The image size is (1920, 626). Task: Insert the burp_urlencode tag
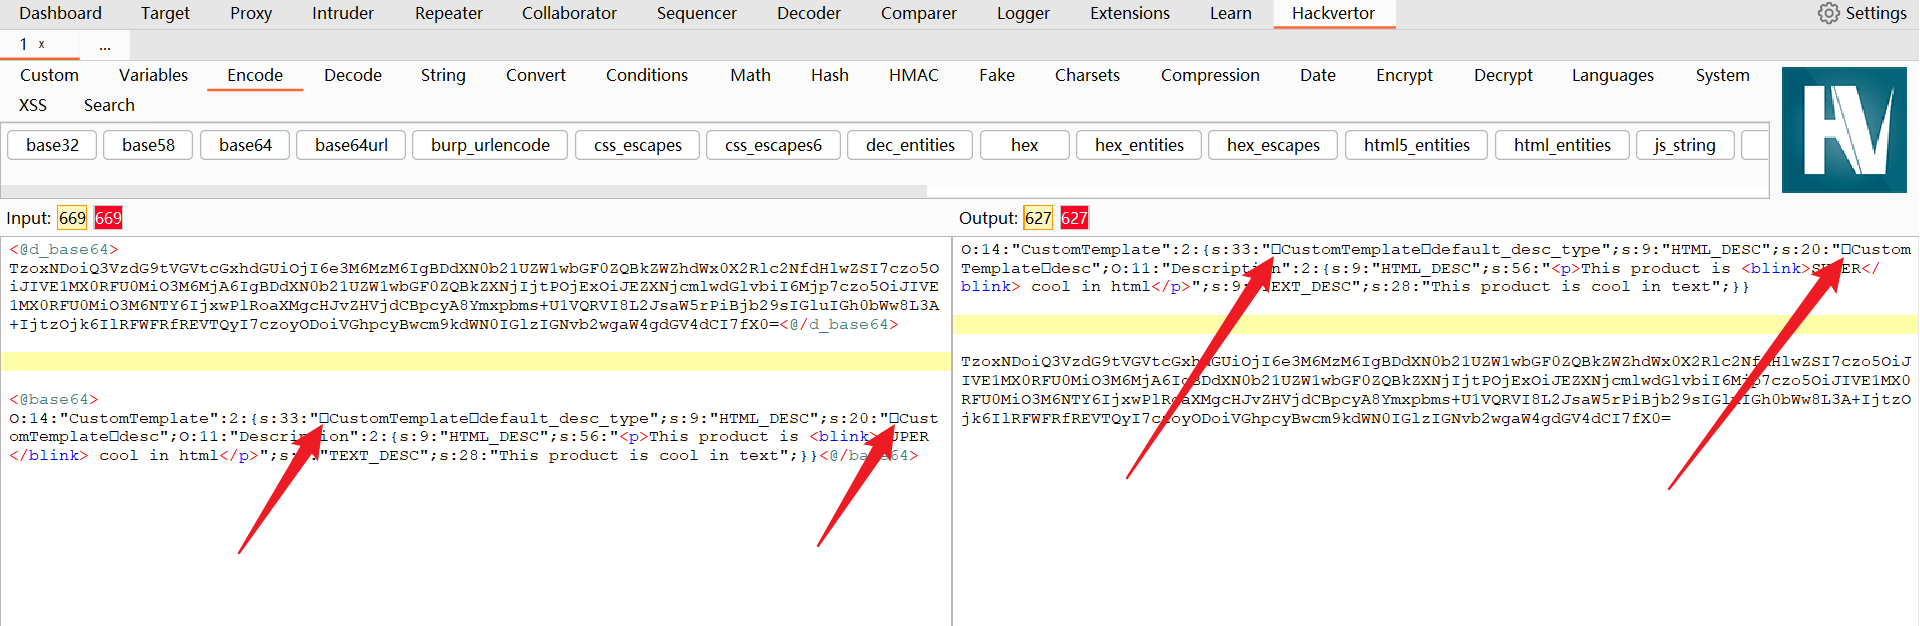click(490, 145)
